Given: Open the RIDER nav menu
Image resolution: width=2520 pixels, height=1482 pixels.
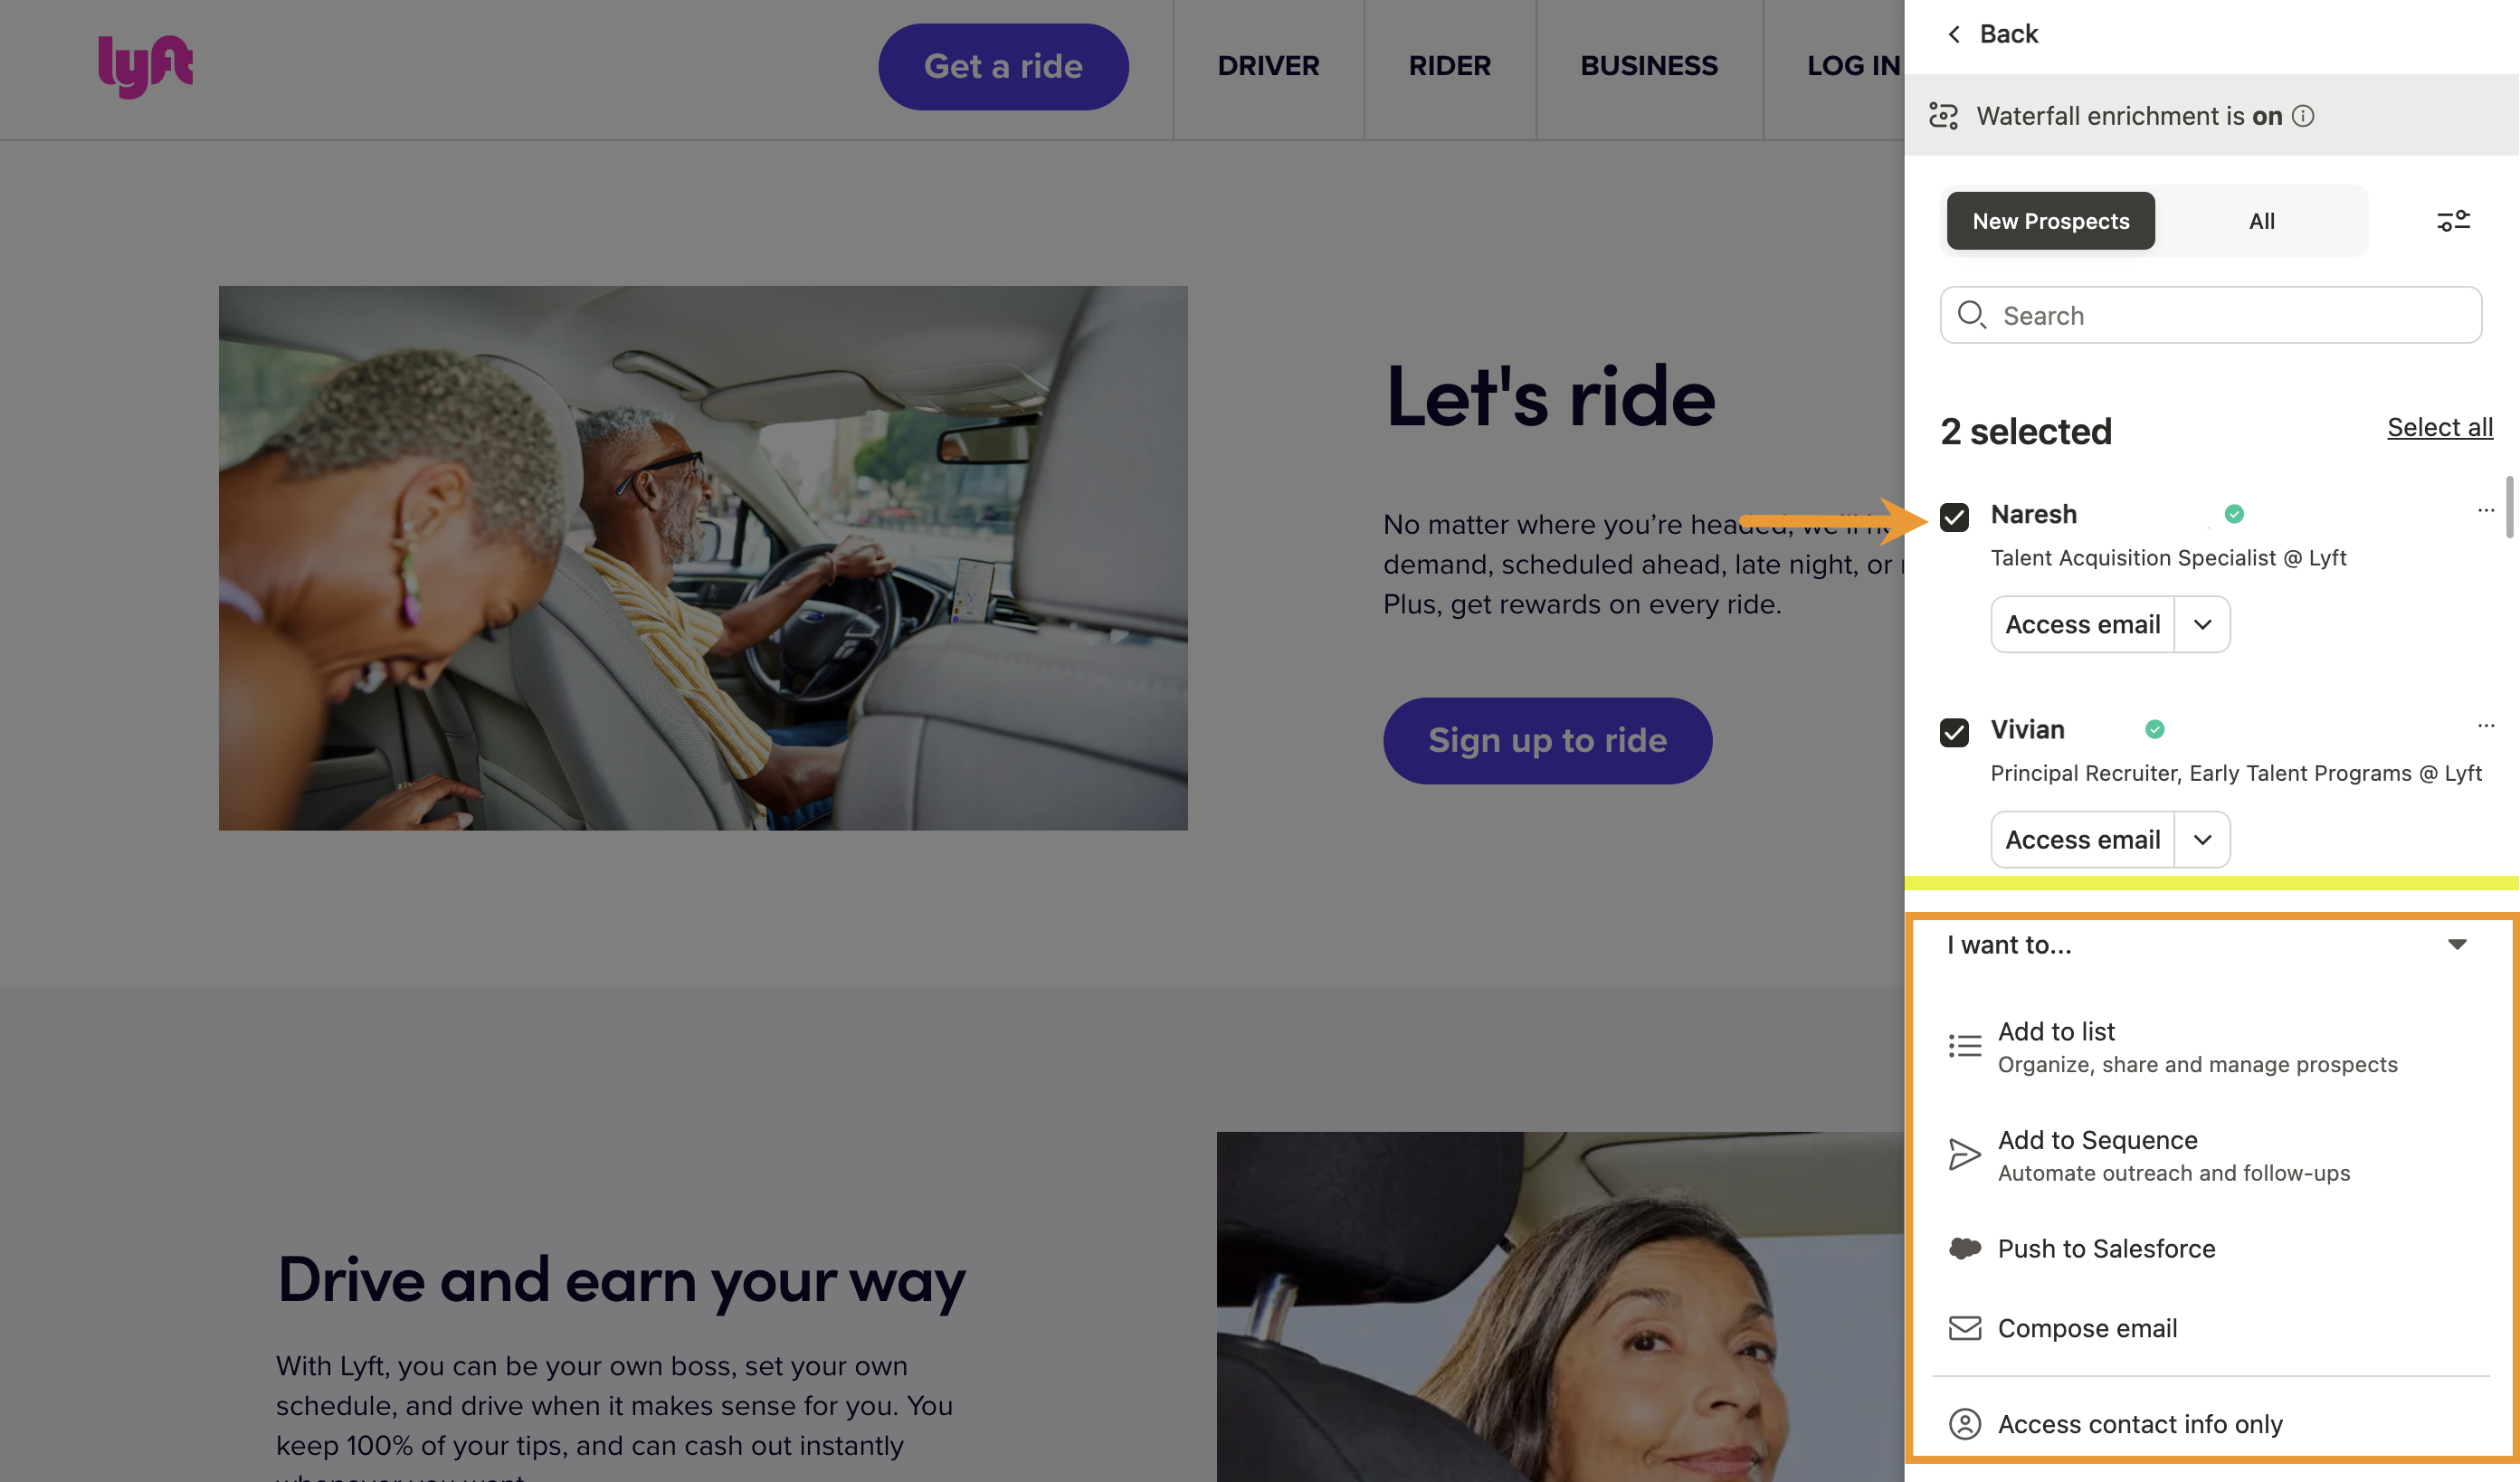Looking at the screenshot, I should [x=1450, y=66].
